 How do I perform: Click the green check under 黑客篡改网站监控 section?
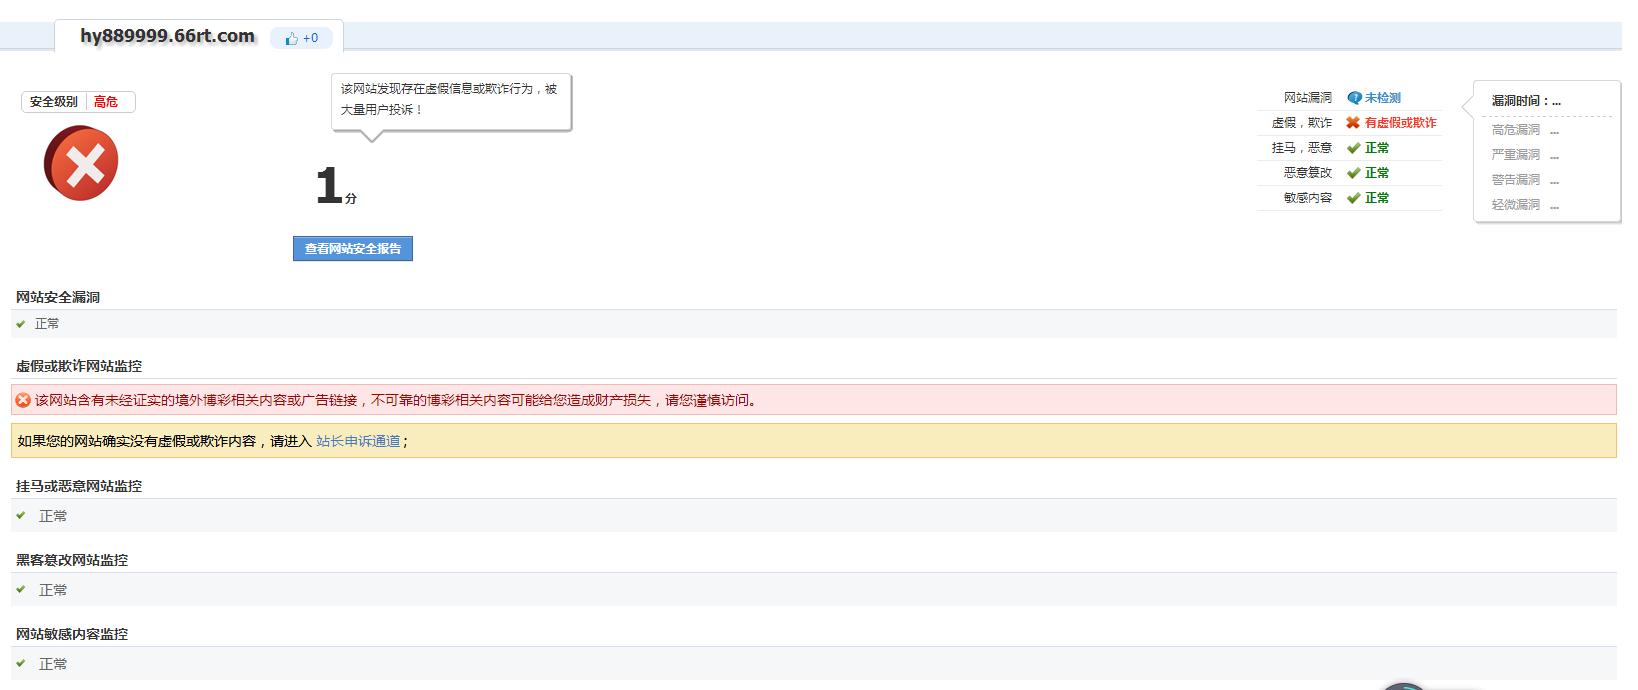[21, 590]
